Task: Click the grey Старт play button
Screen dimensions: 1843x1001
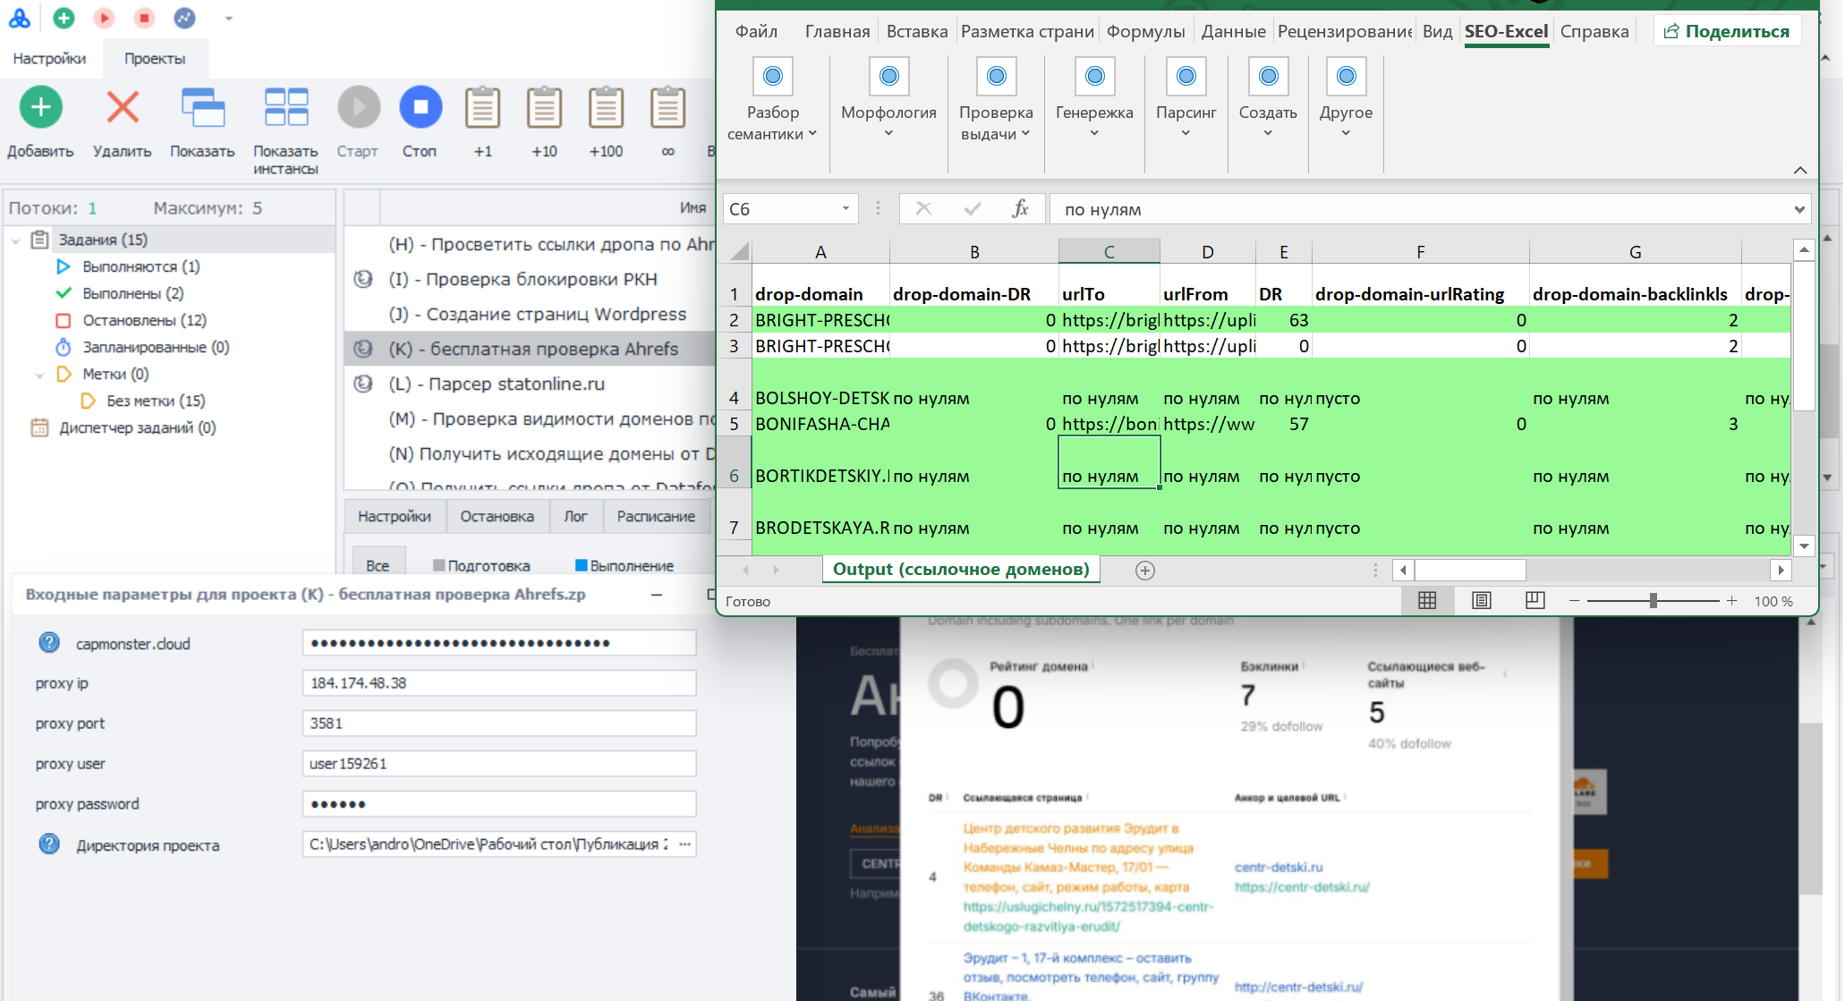Action: click(x=358, y=107)
